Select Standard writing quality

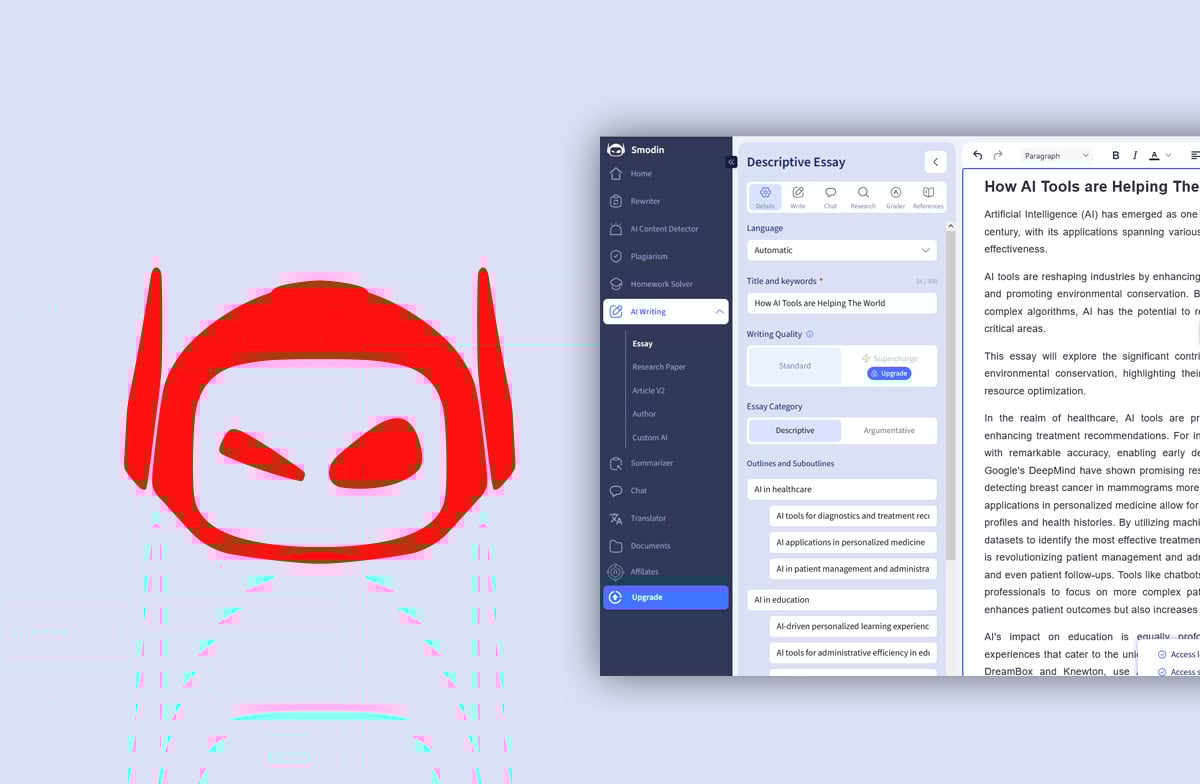pyautogui.click(x=795, y=366)
